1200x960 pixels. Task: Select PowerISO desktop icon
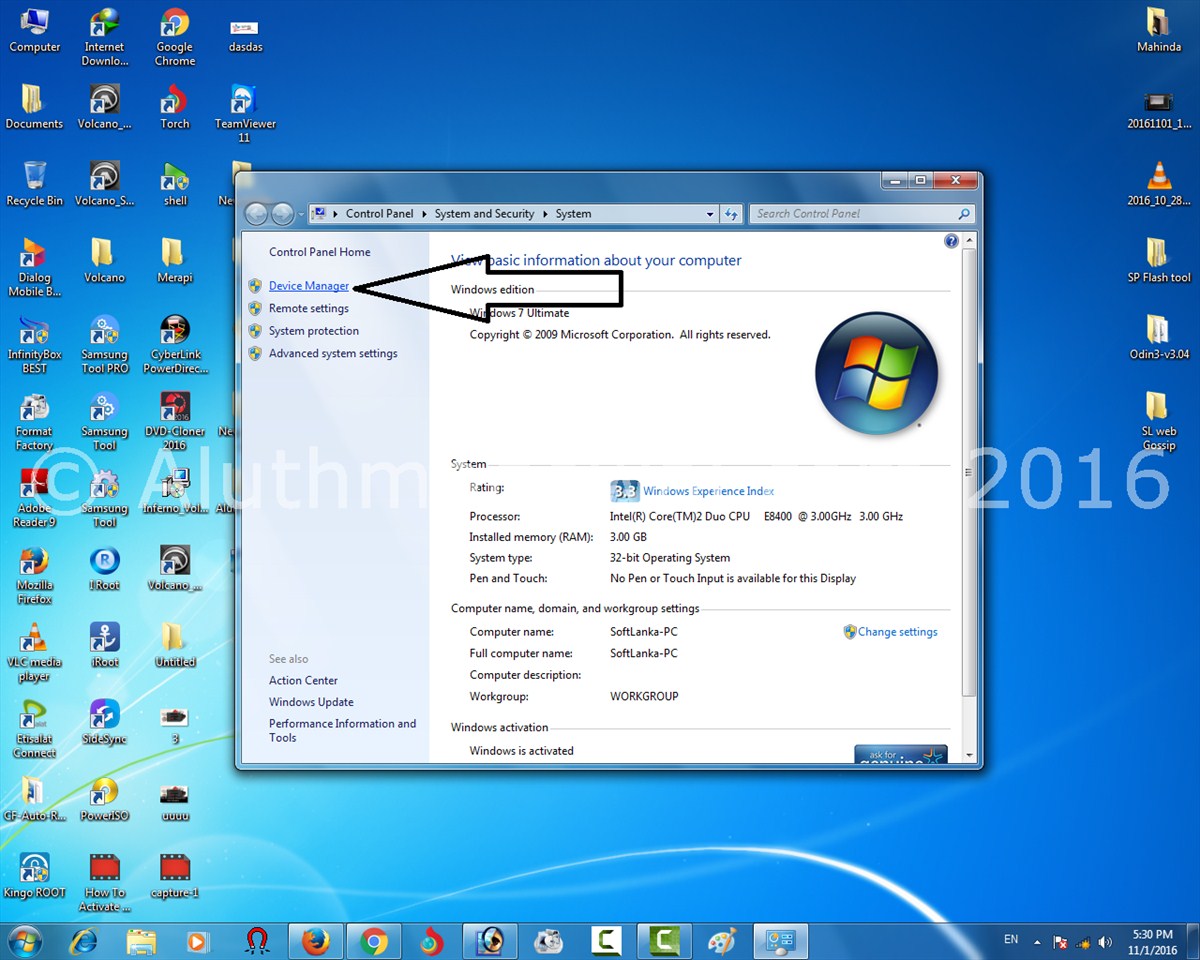coord(105,799)
